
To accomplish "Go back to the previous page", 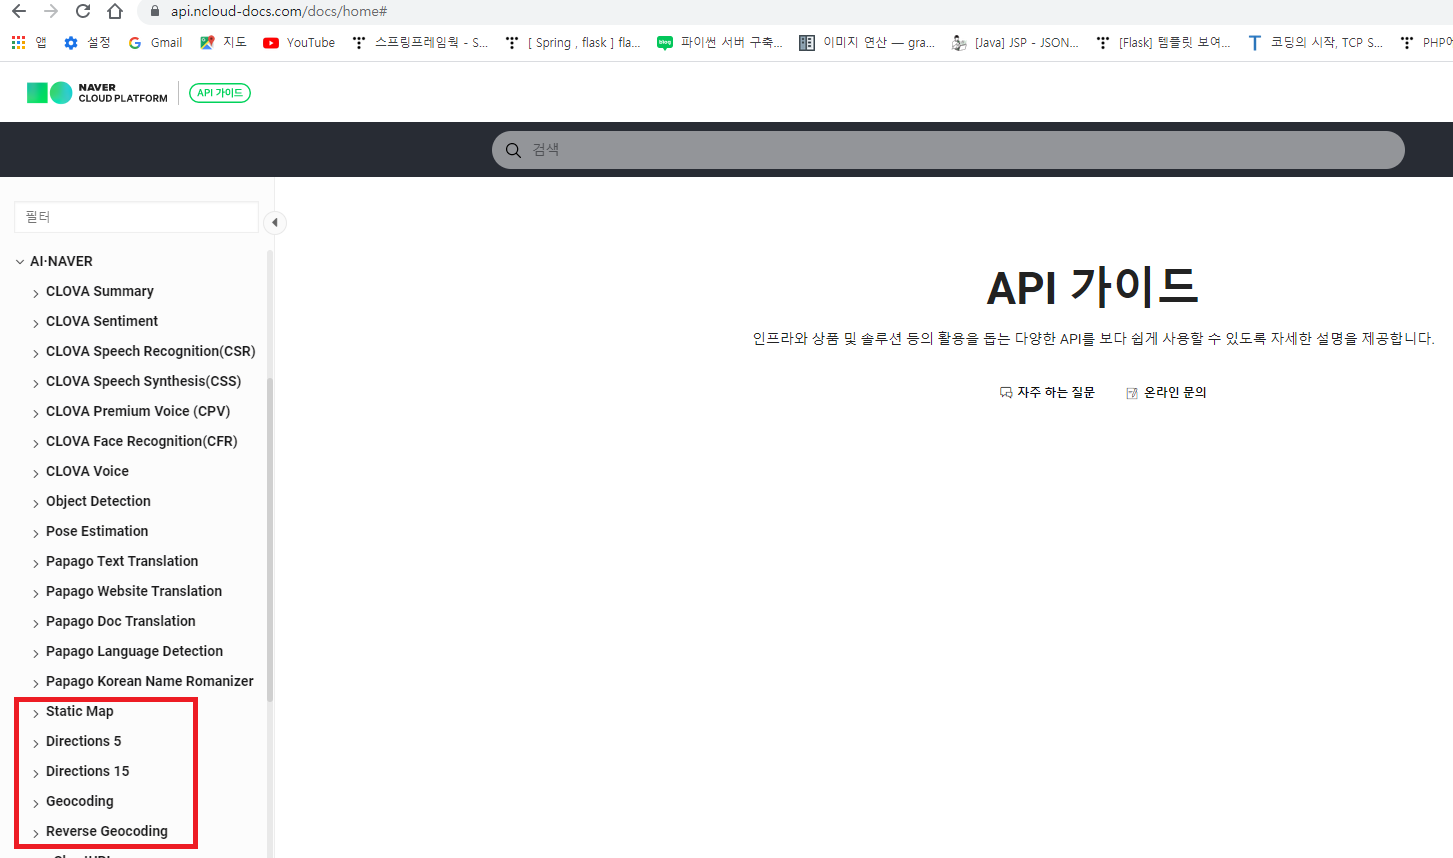I will [19, 11].
